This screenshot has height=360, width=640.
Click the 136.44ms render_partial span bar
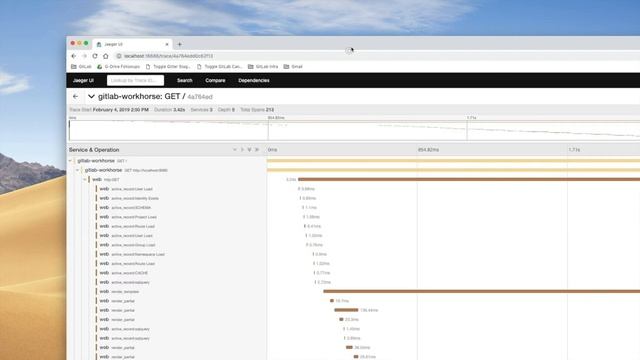[x=346, y=310]
